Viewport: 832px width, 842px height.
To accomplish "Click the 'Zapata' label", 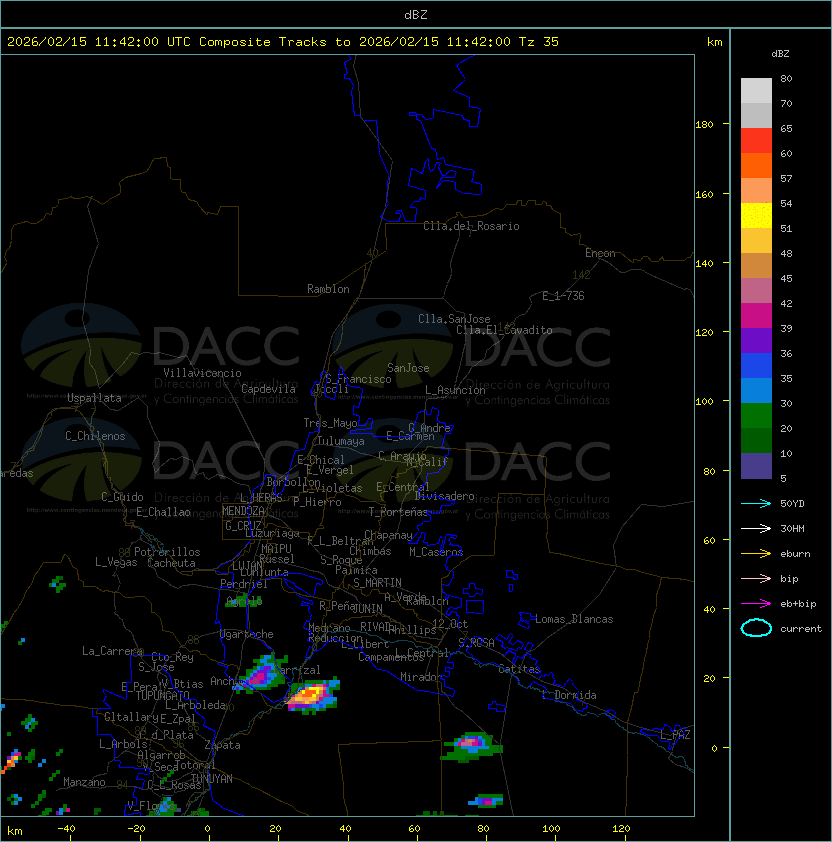I will [x=222, y=745].
